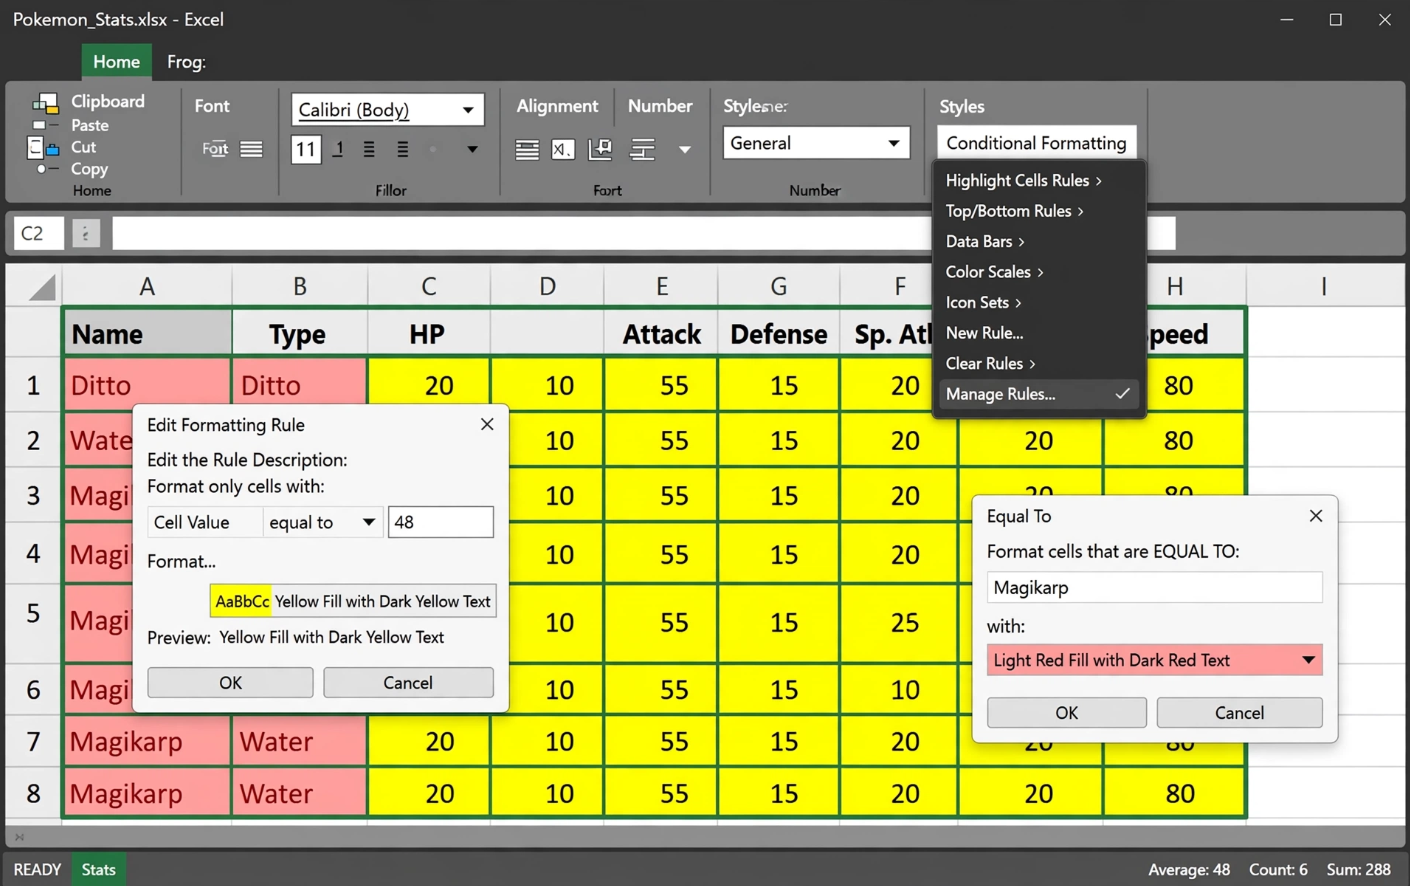Click Cancel in Edit Formatting Rule dialog

(x=408, y=683)
